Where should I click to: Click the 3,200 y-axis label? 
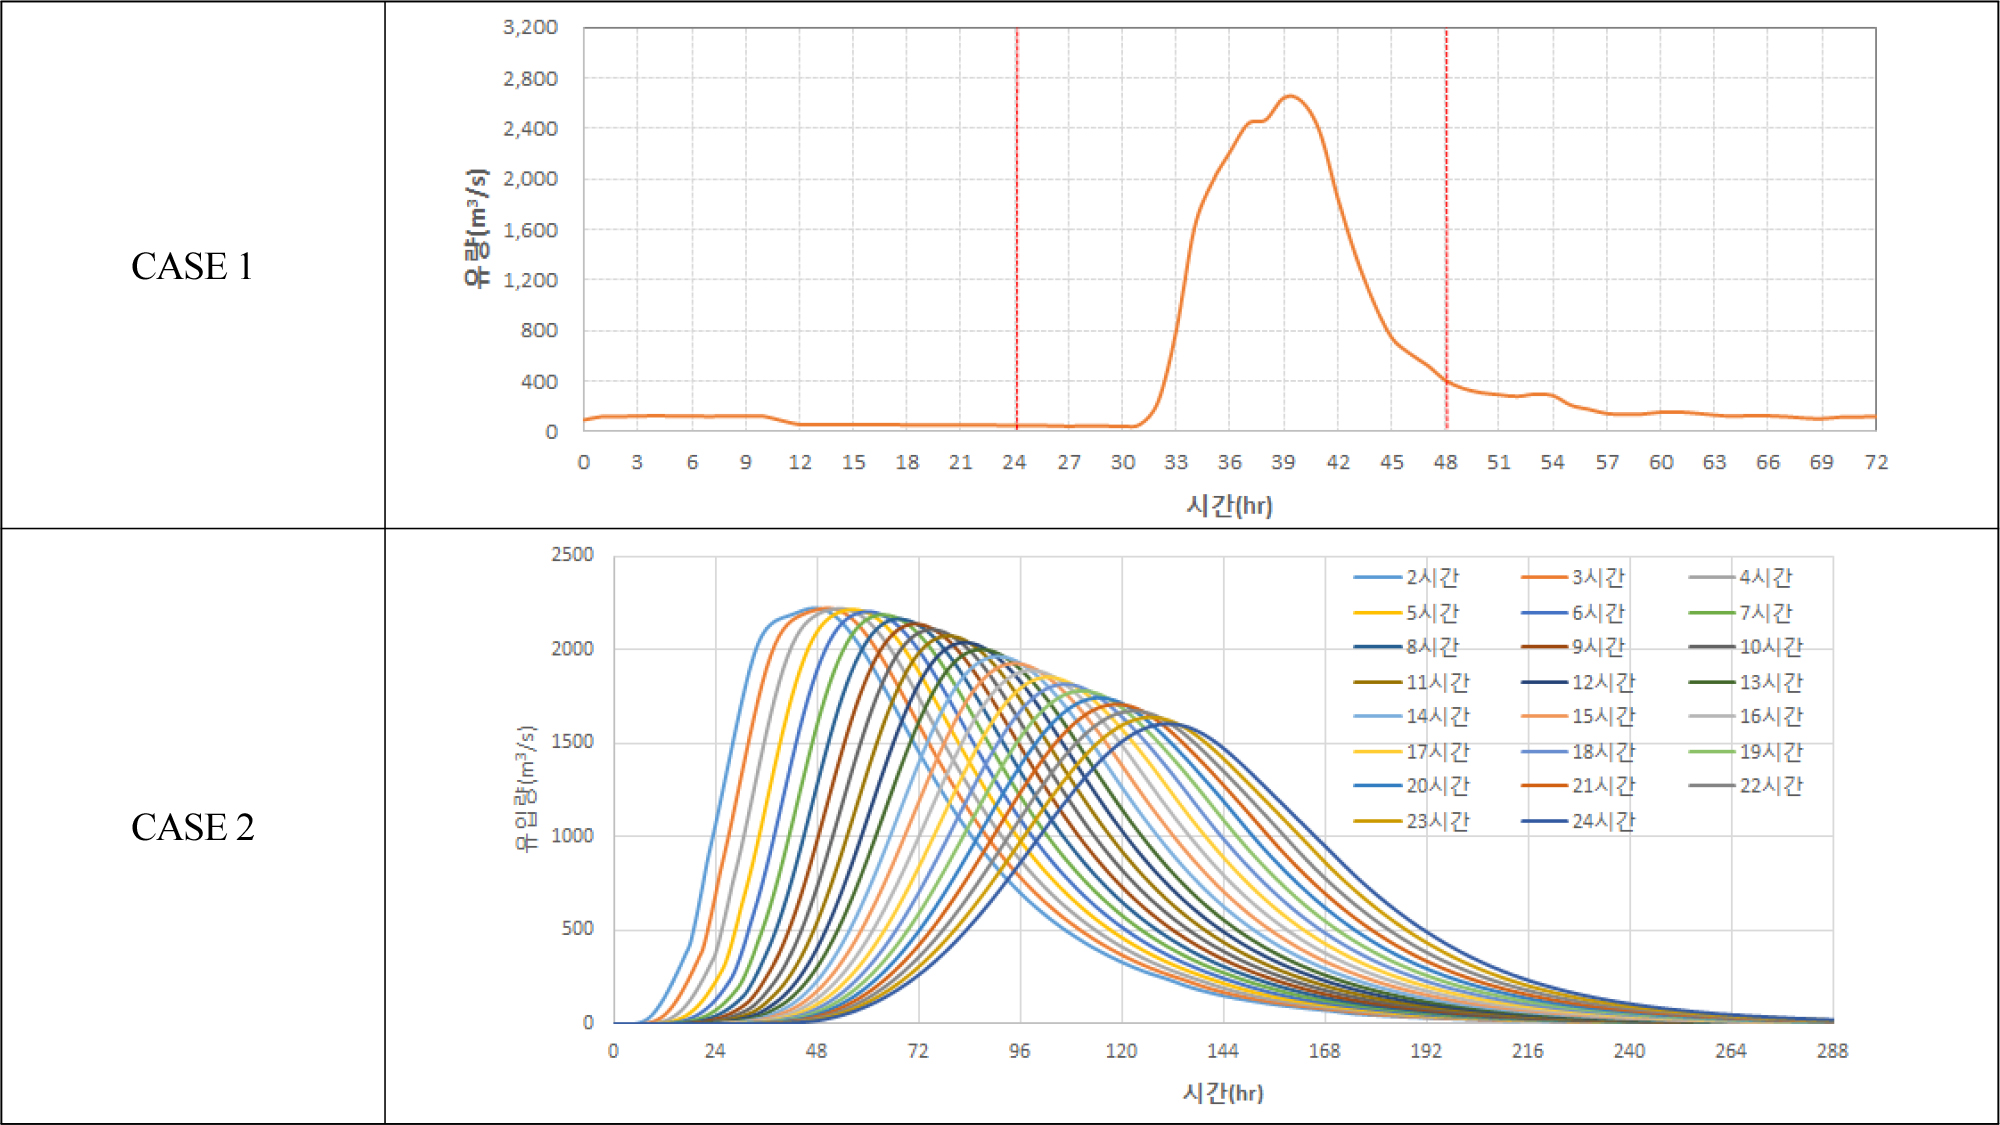coord(530,27)
